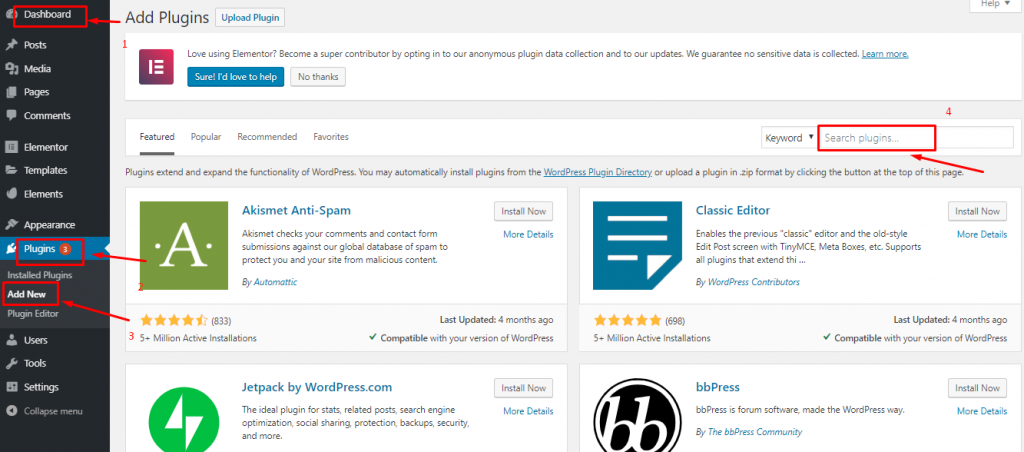The width and height of the screenshot is (1024, 452).
Task: Open the WordPress Plugin Directory link
Action: (598, 172)
